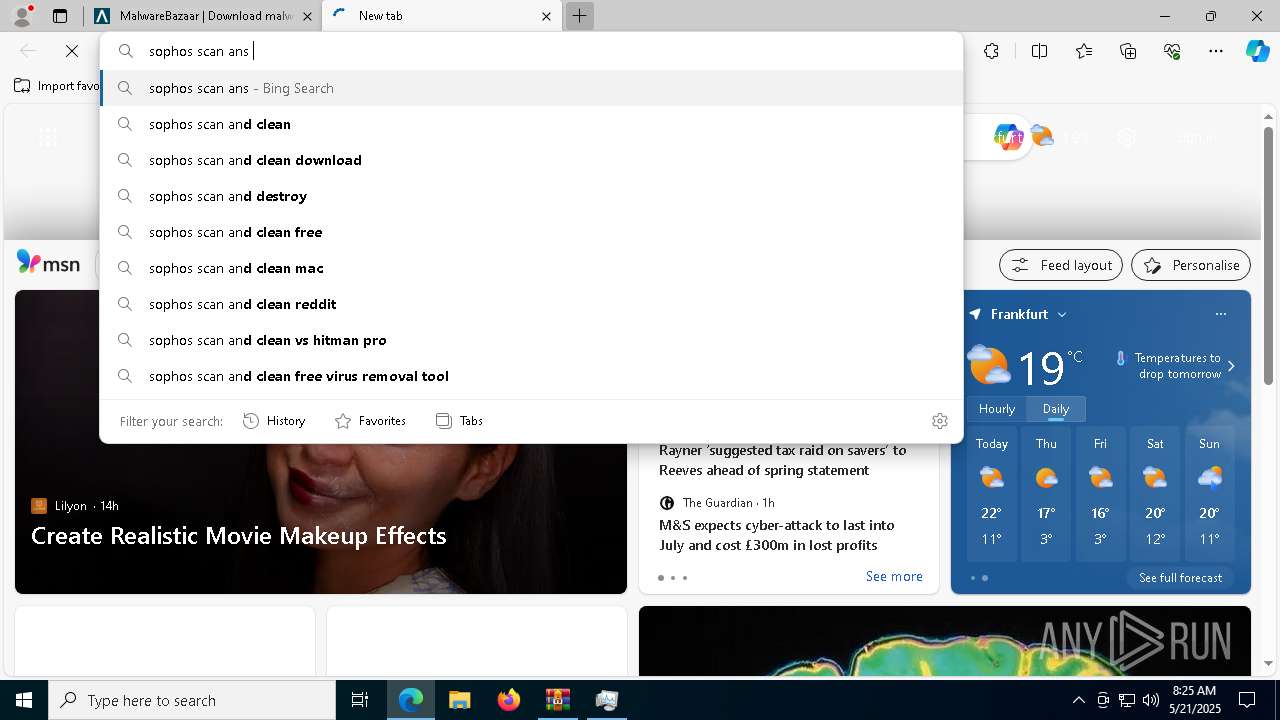Choose 'sophos scan and clean free virus removal tool'

(x=532, y=376)
